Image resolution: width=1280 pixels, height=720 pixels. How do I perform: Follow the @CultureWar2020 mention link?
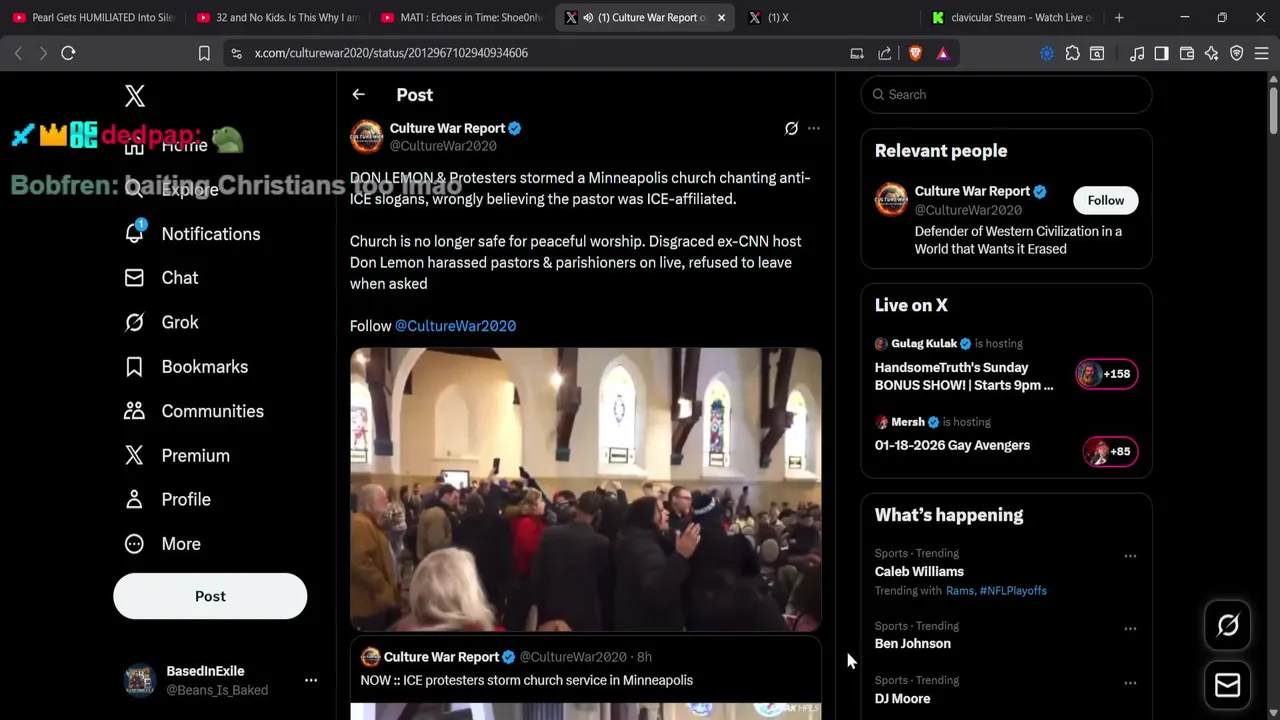[455, 326]
